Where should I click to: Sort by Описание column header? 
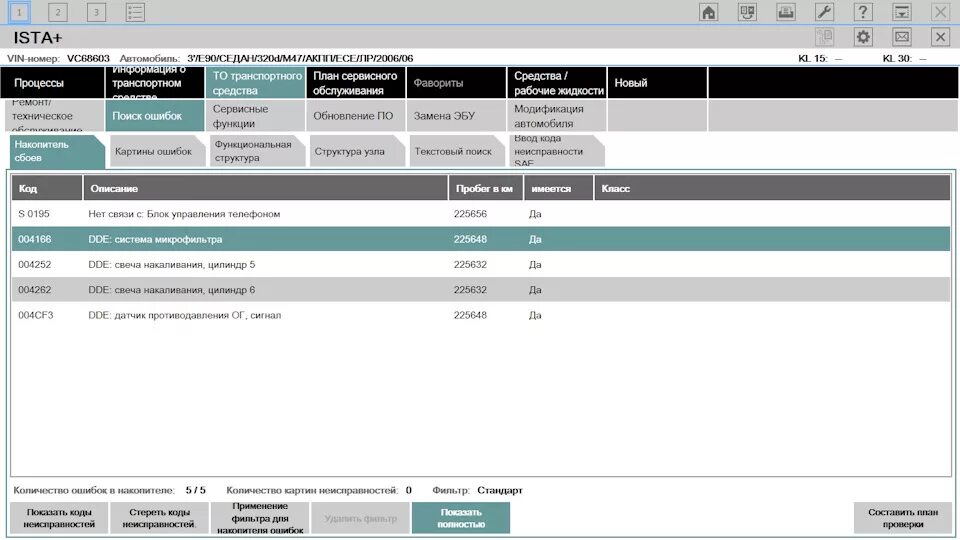(x=265, y=188)
